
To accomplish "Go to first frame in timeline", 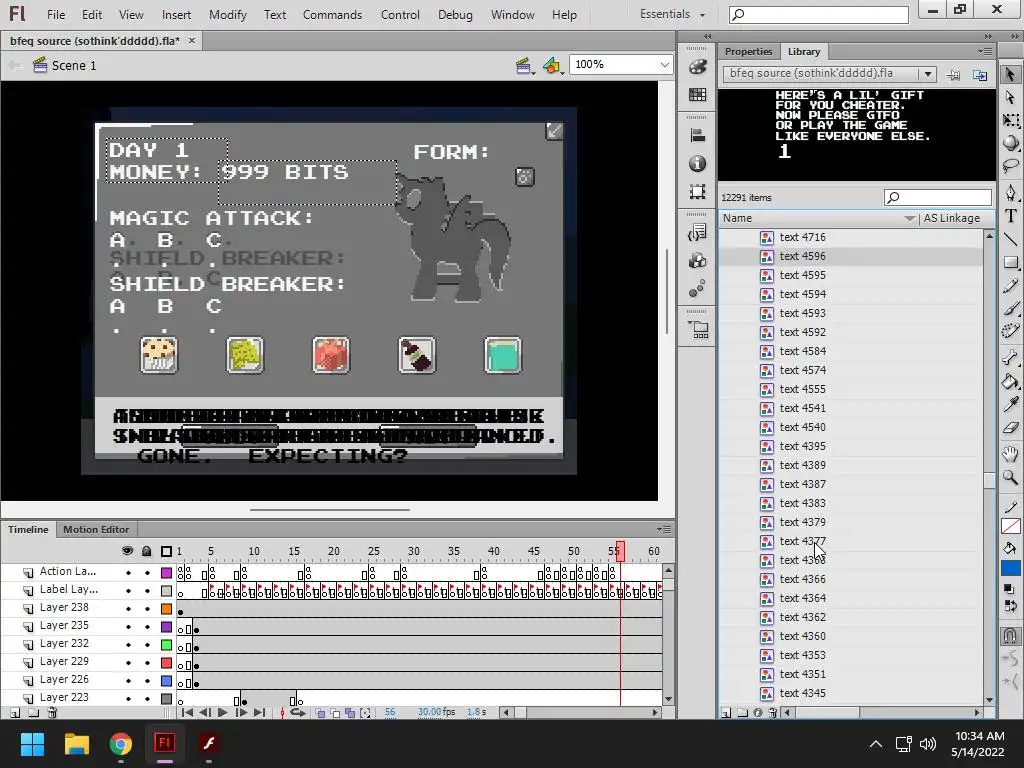I will tap(187, 712).
